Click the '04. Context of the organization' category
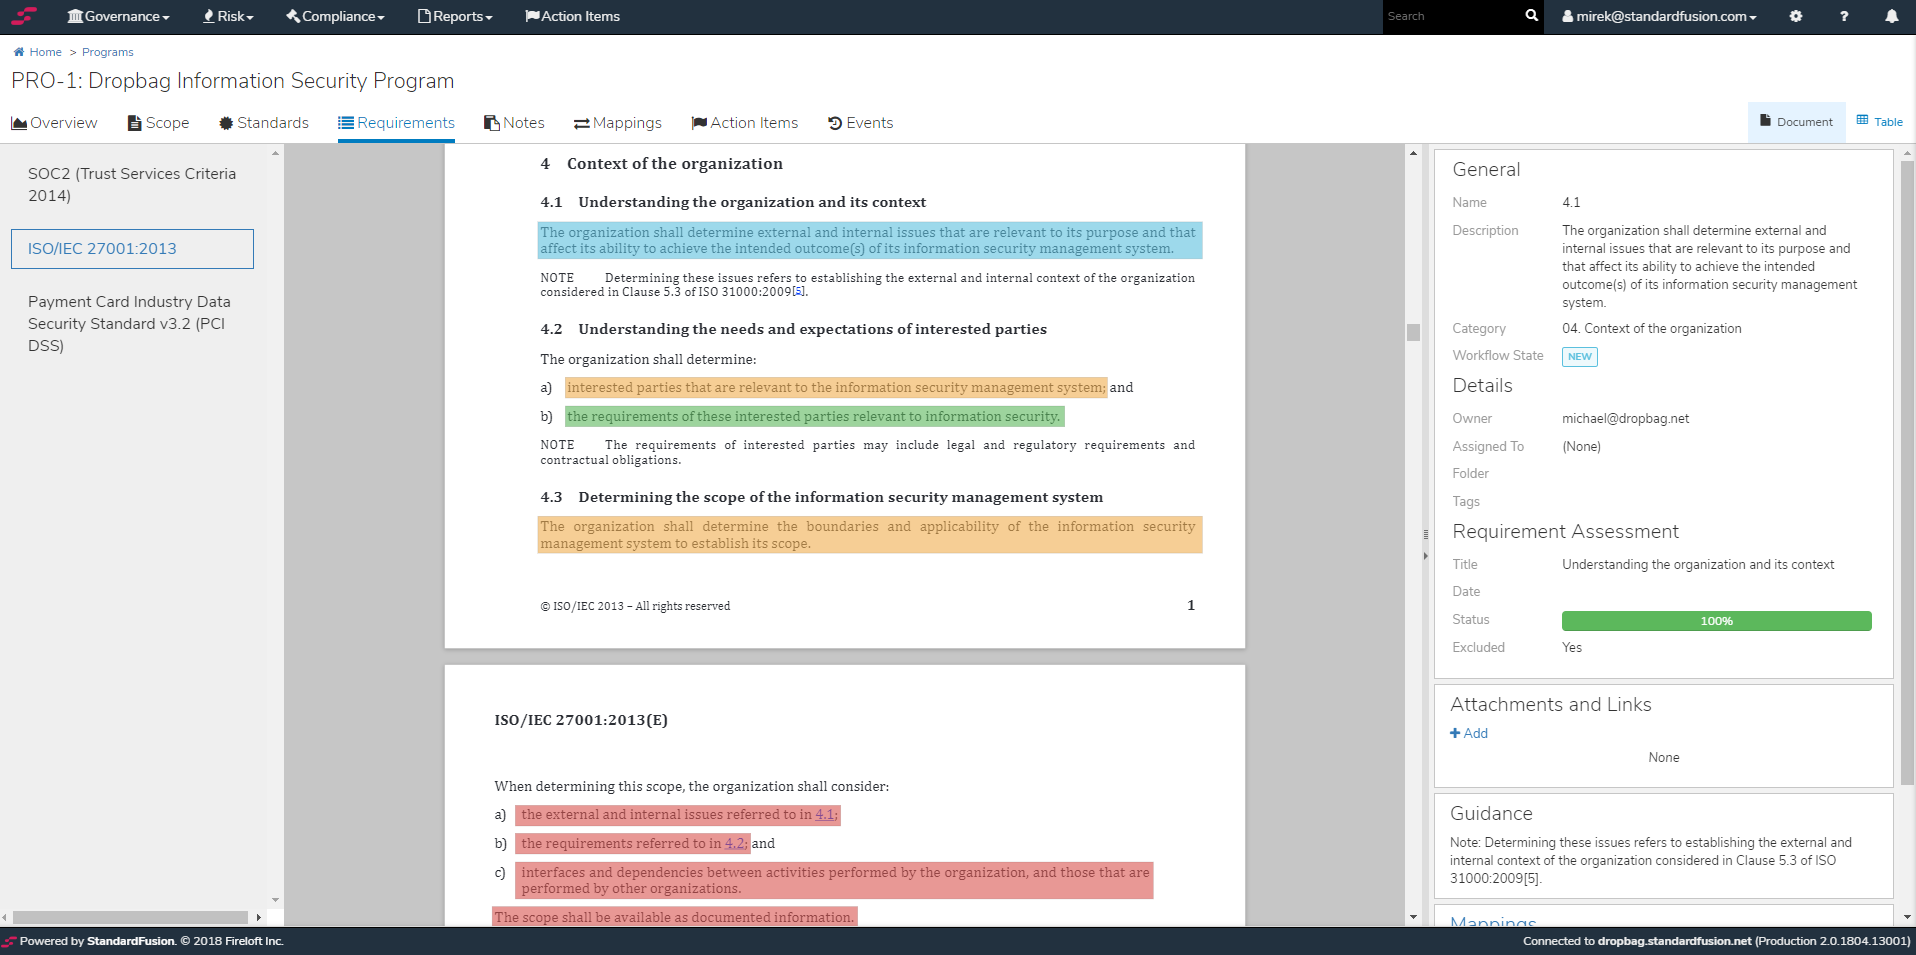Screen dimensions: 1916x955 pos(1652,329)
